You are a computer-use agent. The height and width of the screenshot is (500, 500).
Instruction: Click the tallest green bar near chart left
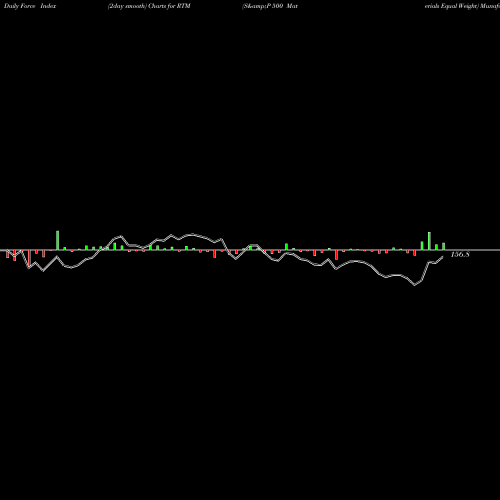57,240
